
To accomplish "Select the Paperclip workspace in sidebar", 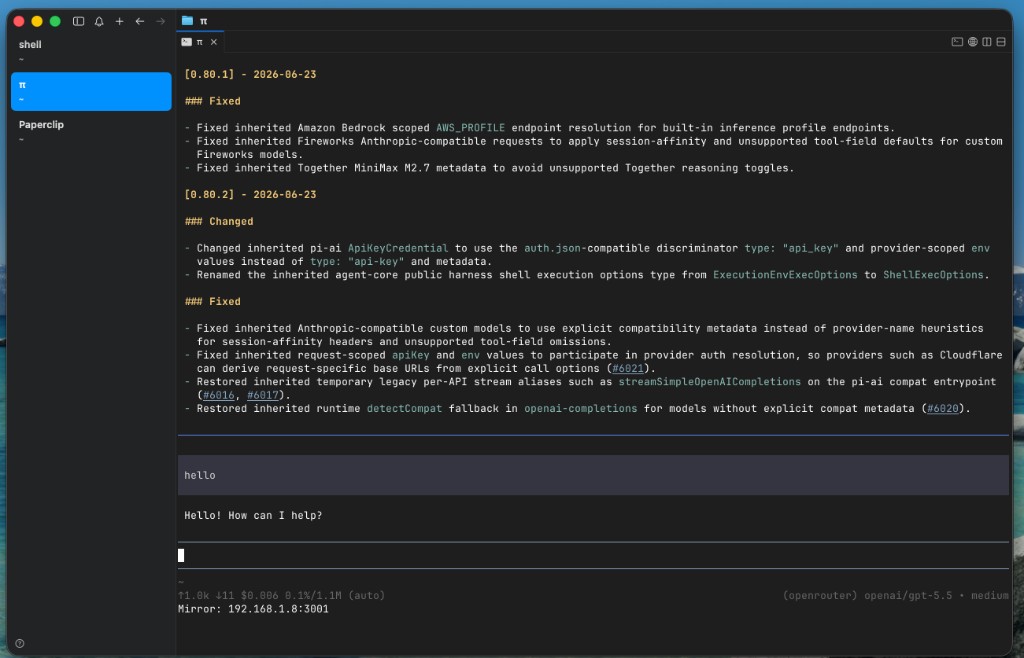I will (x=91, y=131).
